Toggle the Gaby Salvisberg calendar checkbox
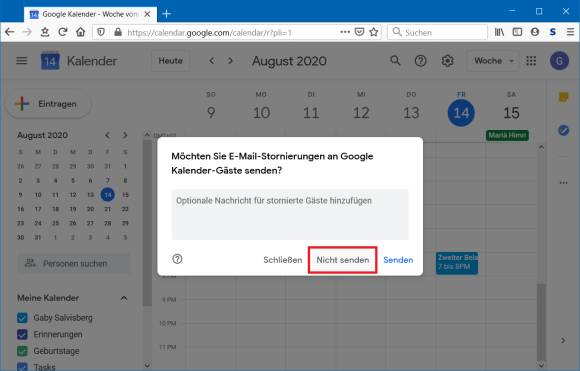580x371 pixels. tap(22, 318)
